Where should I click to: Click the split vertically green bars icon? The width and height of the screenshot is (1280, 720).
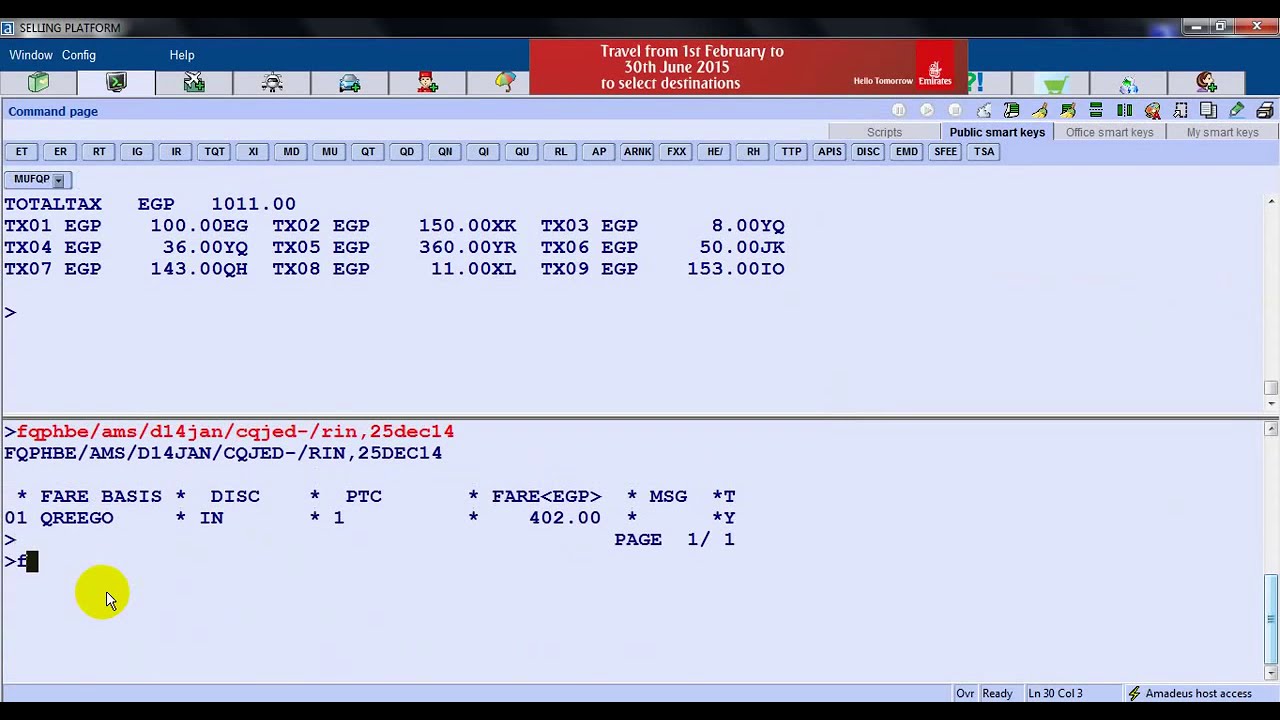pos(1124,111)
